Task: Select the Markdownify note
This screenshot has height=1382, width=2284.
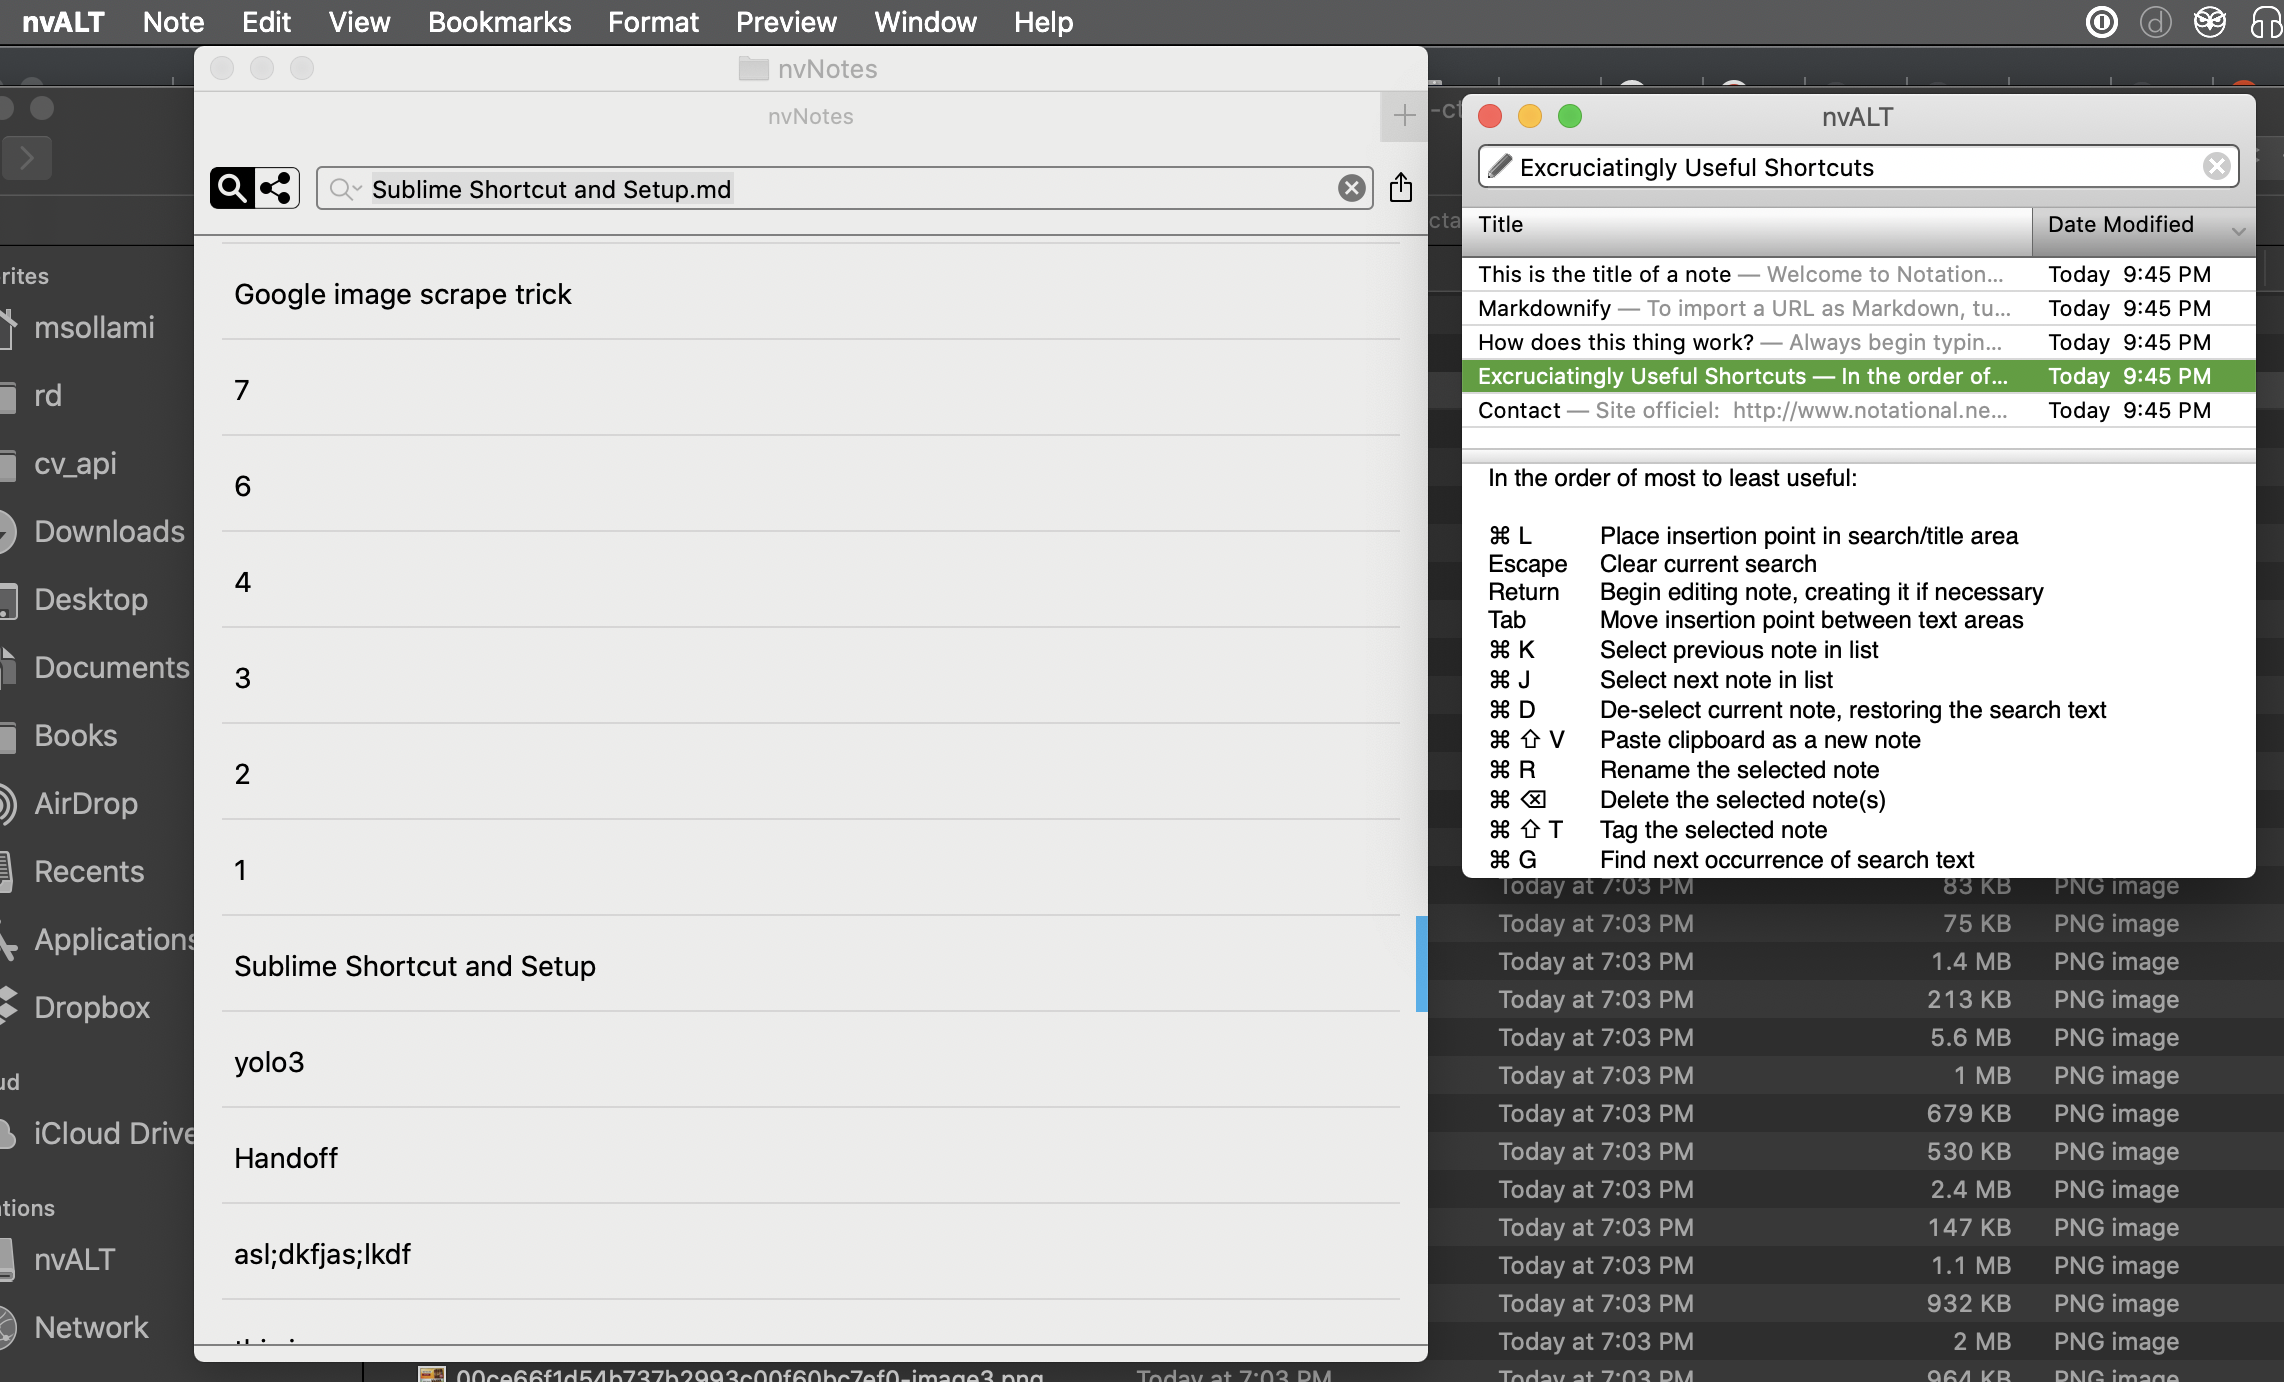Action: tap(1745, 308)
